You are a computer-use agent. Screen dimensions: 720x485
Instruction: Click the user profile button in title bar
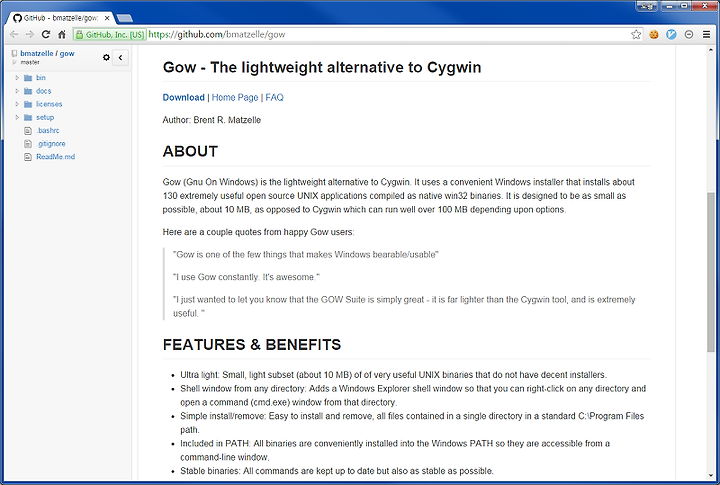647,6
